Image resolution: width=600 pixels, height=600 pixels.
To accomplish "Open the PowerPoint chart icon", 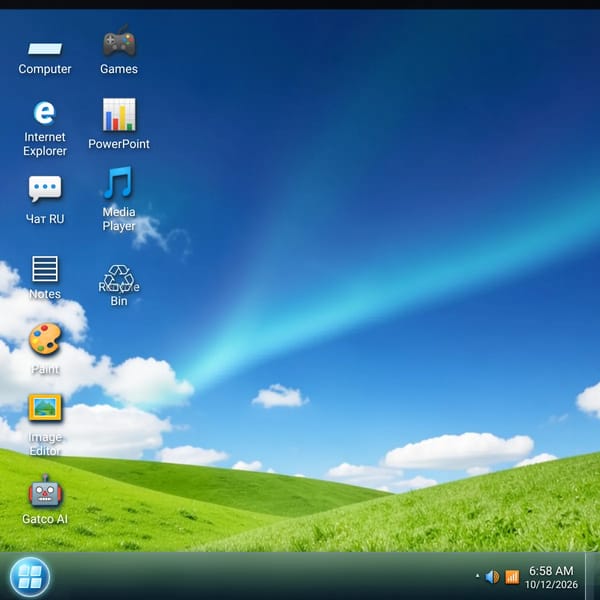I will click(119, 114).
